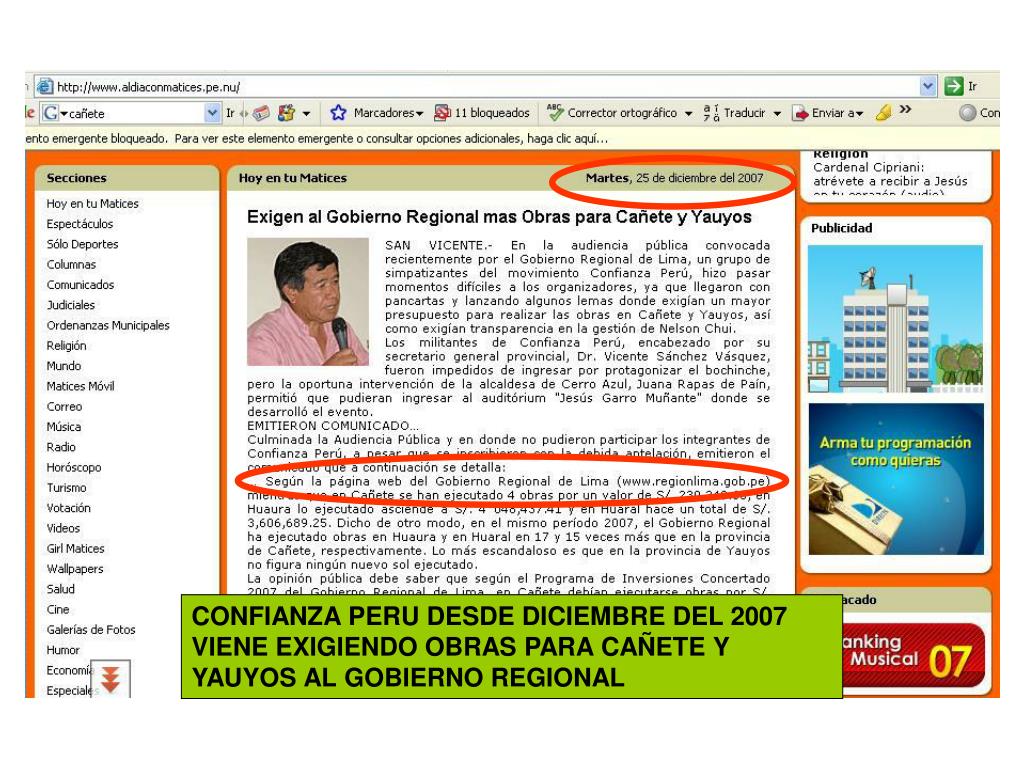Open the Videos section
The image size is (1024, 768).
pos(63,528)
